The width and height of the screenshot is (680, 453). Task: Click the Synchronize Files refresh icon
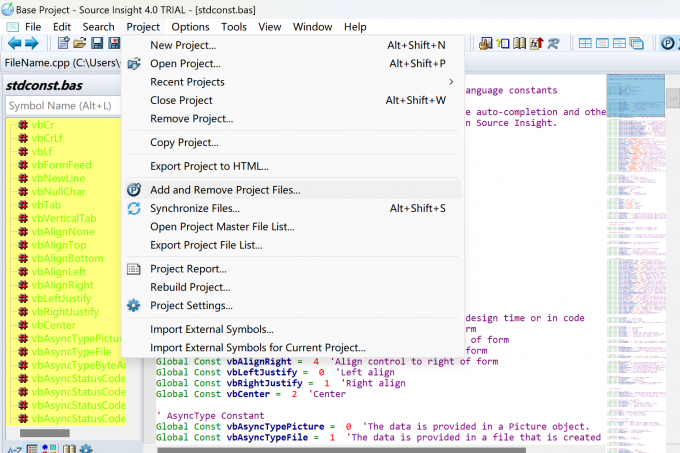click(133, 208)
